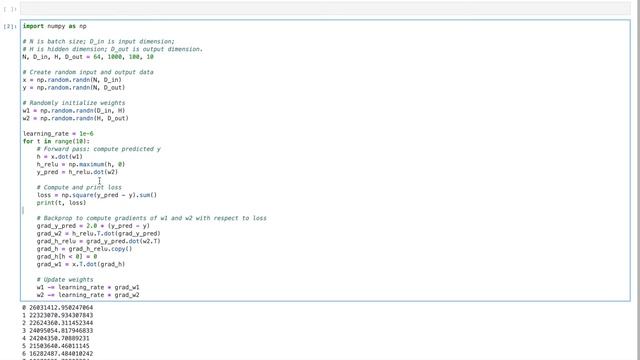640x360 pixels.
Task: Click the line 'for t in range(10):'
Action: 56,142
